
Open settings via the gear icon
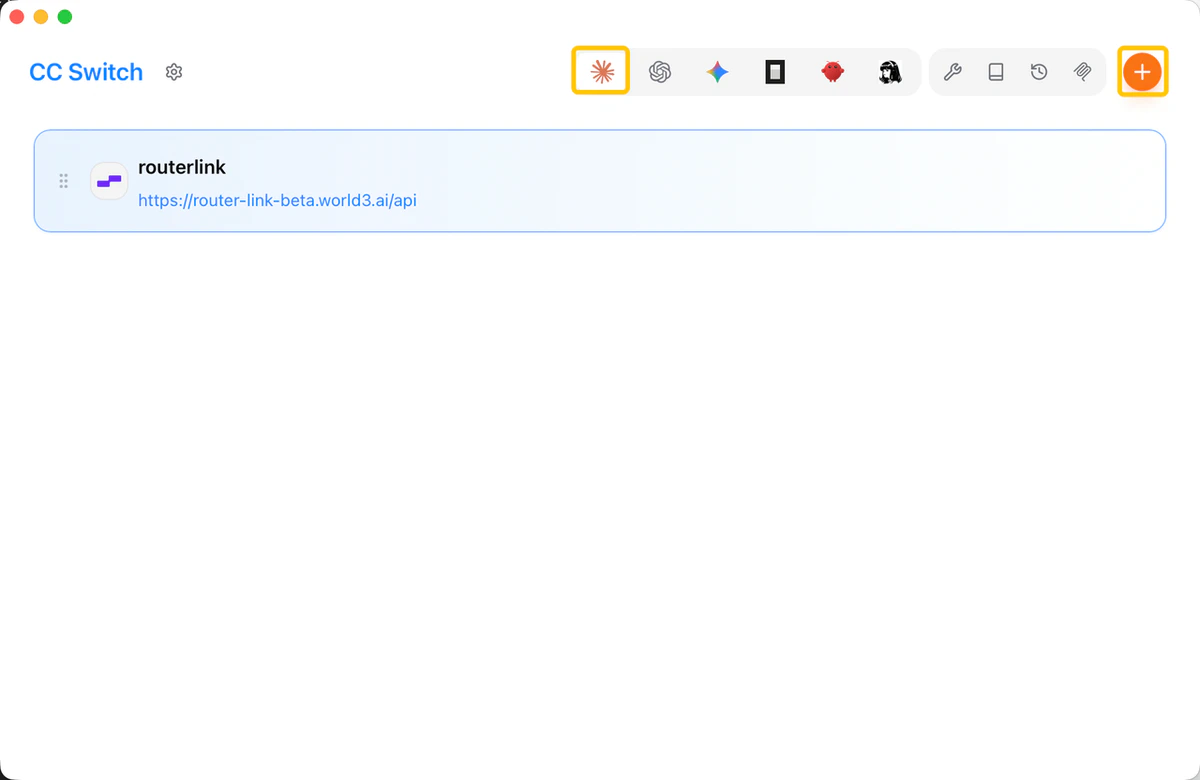(x=174, y=72)
